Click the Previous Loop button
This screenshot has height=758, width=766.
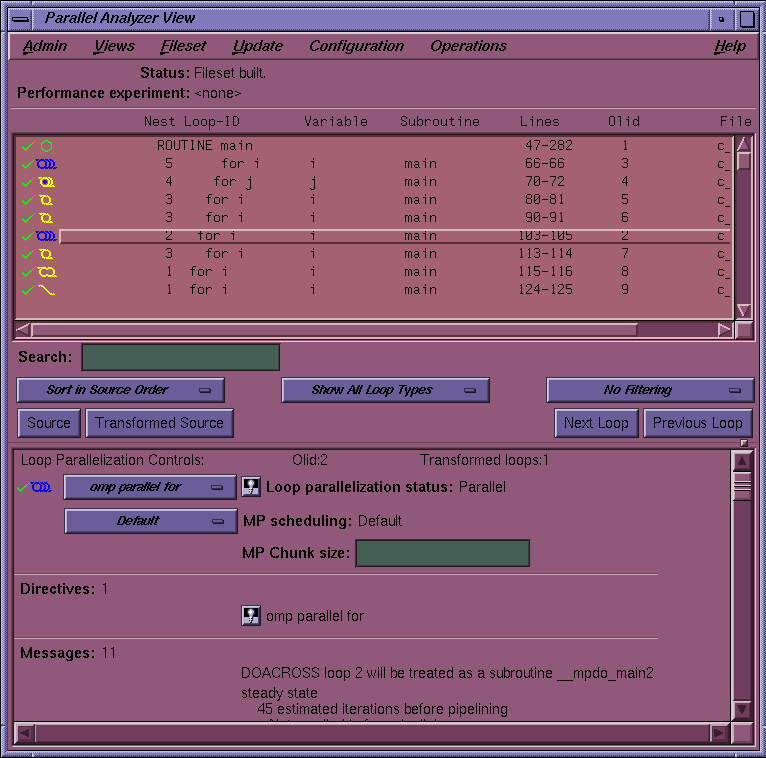tap(698, 422)
